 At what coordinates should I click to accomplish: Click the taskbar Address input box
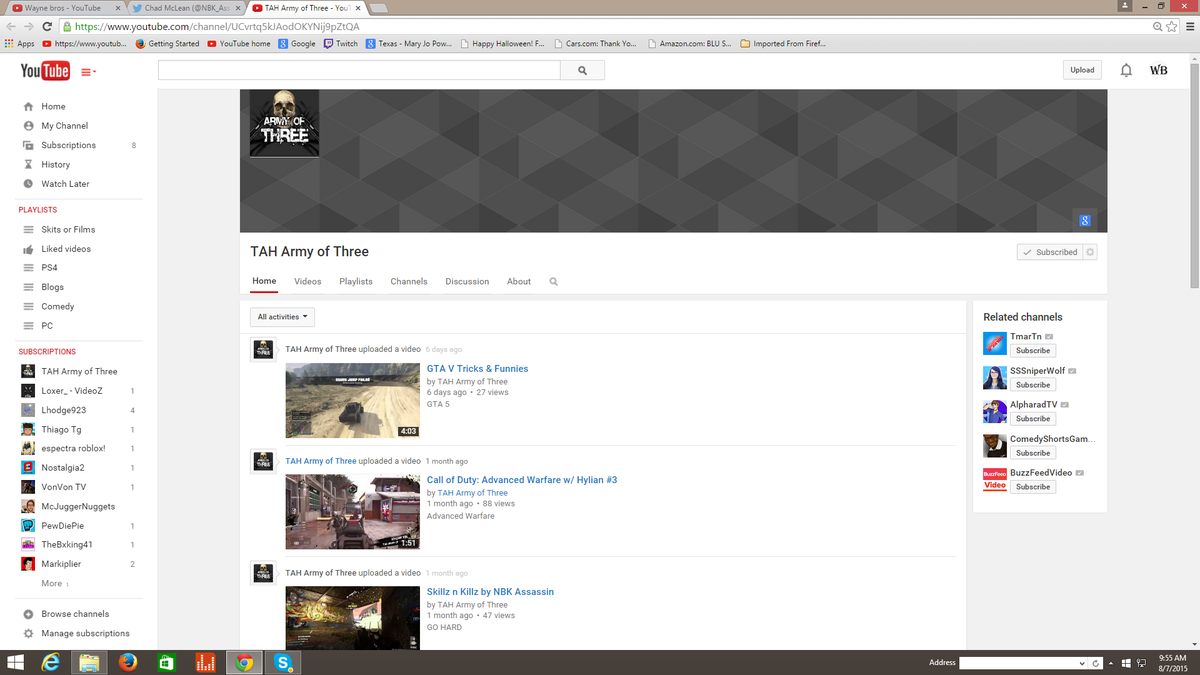click(x=1017, y=663)
